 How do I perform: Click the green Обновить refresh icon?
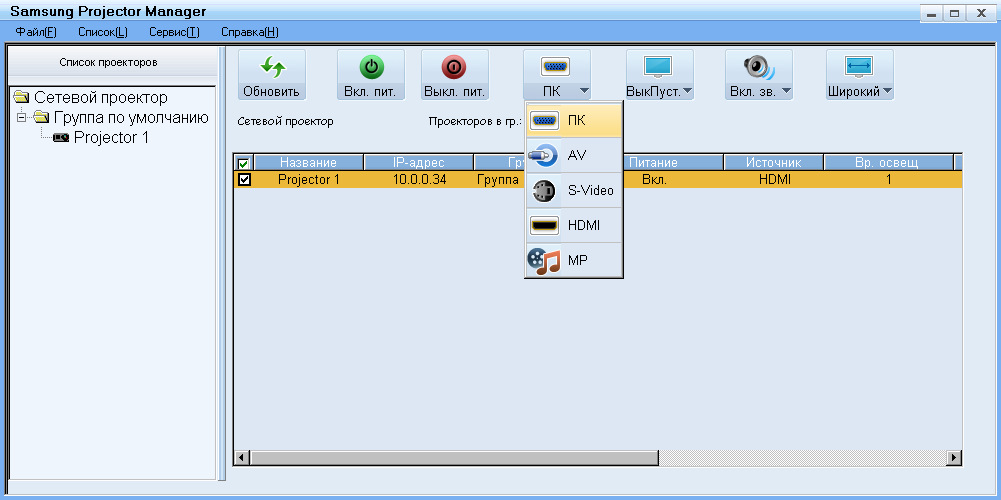point(271,67)
